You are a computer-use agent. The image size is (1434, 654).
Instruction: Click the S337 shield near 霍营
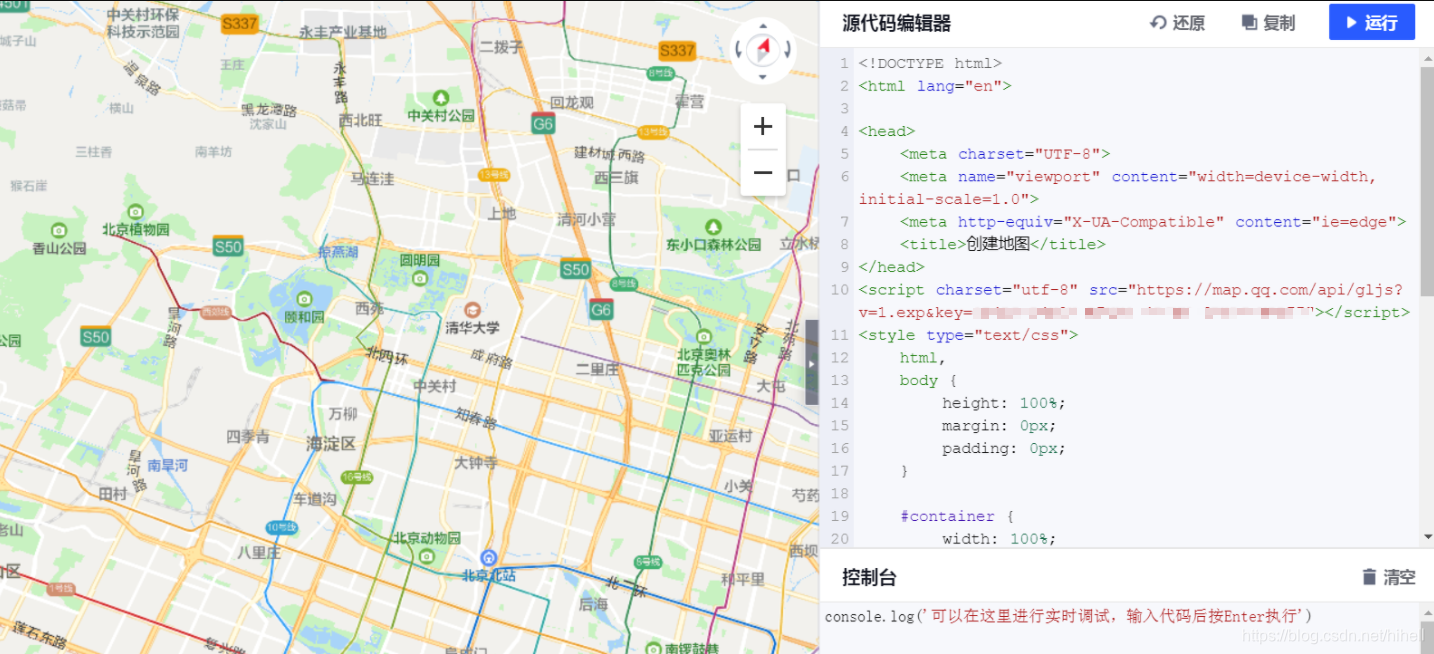click(x=677, y=50)
